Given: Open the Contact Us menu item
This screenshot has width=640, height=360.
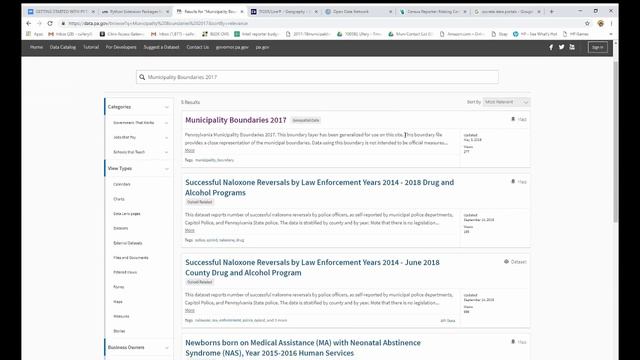Looking at the screenshot, I should 198,47.
